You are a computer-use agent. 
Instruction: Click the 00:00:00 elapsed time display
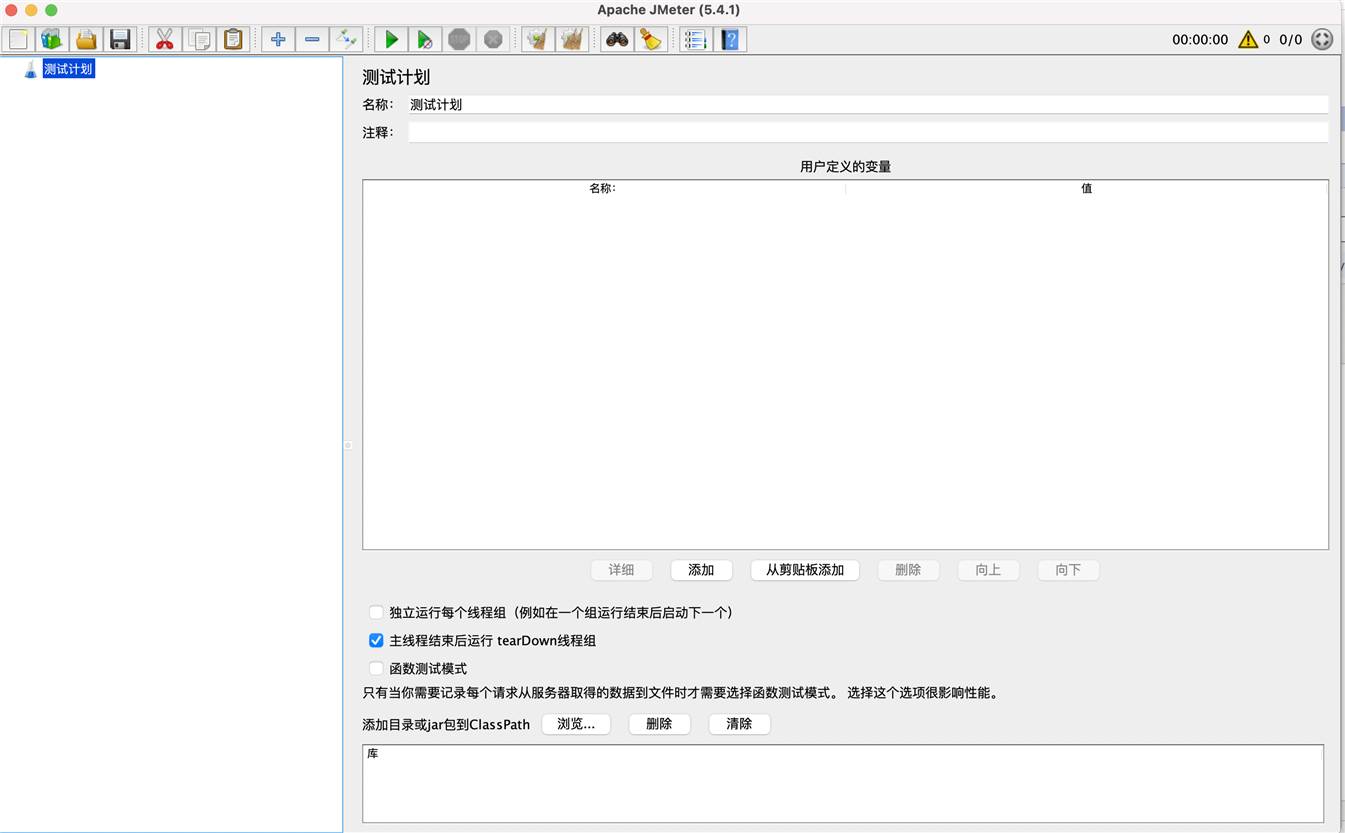pos(1200,40)
